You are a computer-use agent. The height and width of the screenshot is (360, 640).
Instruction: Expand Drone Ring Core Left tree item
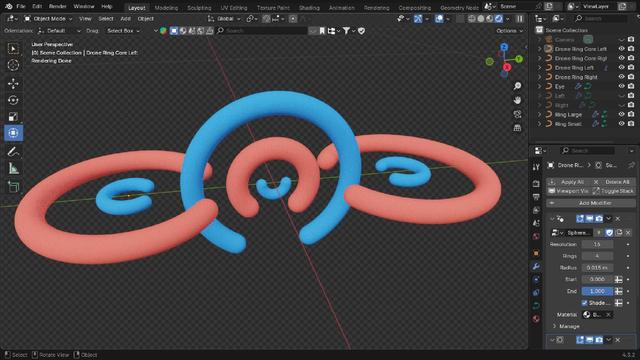540,49
